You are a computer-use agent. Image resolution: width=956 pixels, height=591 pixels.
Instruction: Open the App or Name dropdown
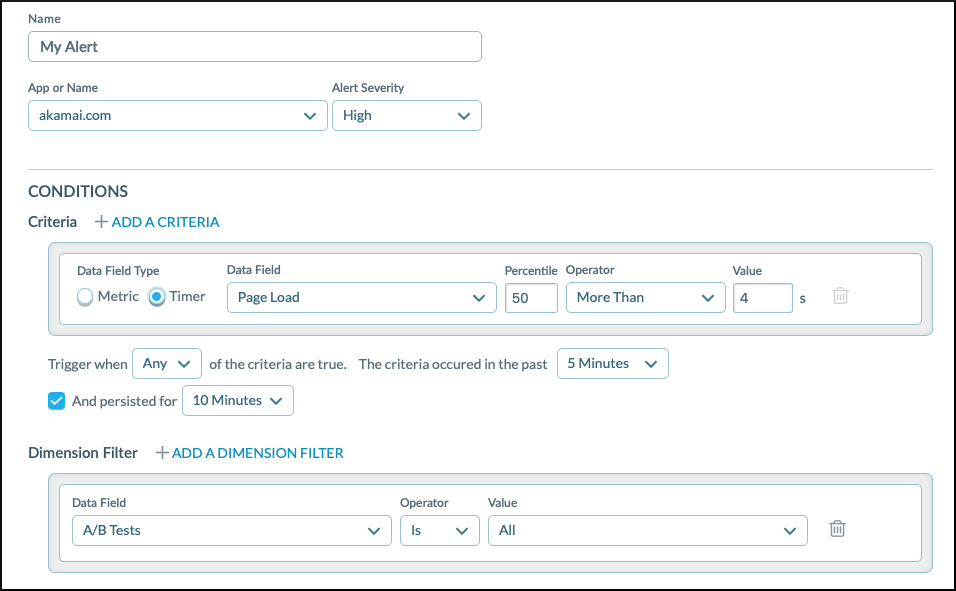(x=177, y=115)
